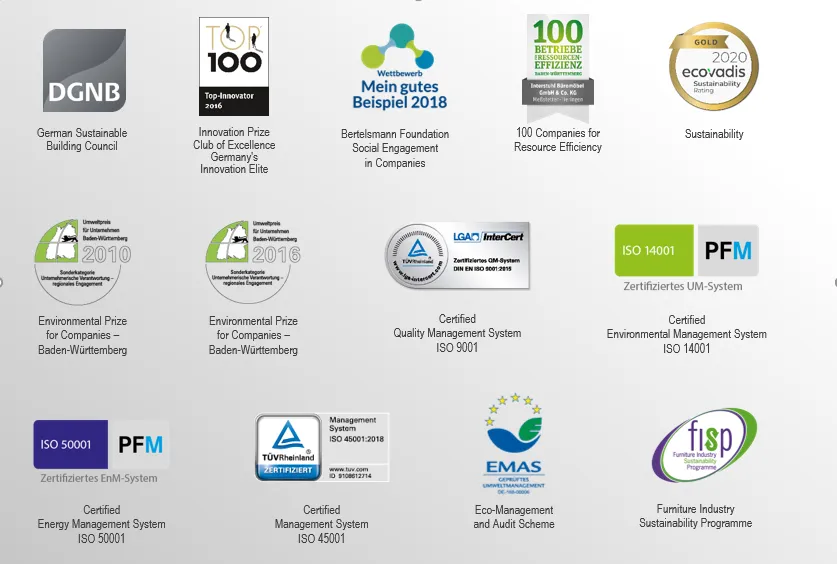Click the Environmental Prize caption under 2010 logo
Screen dimensions: 837x564
tap(82, 335)
